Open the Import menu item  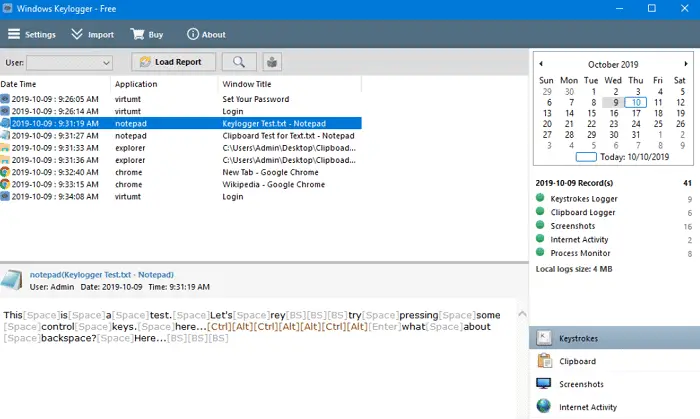pos(92,34)
